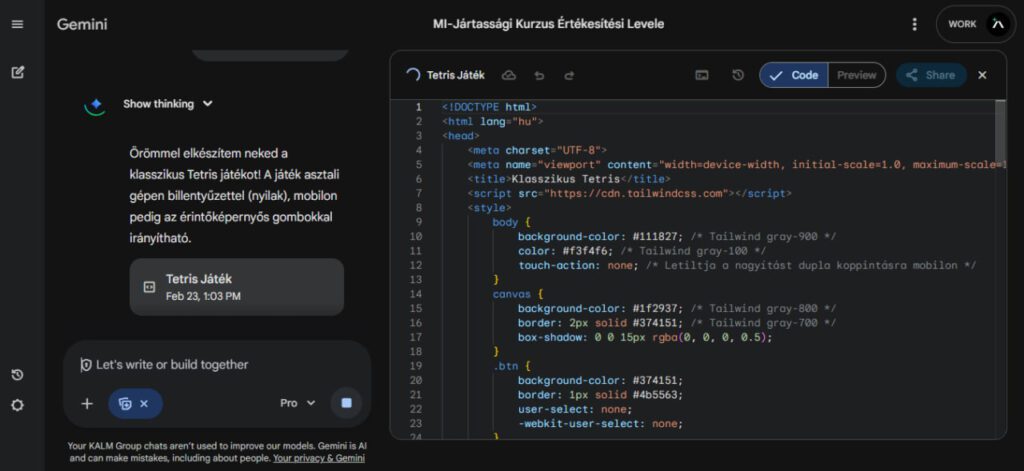1024x471 pixels.
Task: Show the canvas version history
Action: pos(738,75)
